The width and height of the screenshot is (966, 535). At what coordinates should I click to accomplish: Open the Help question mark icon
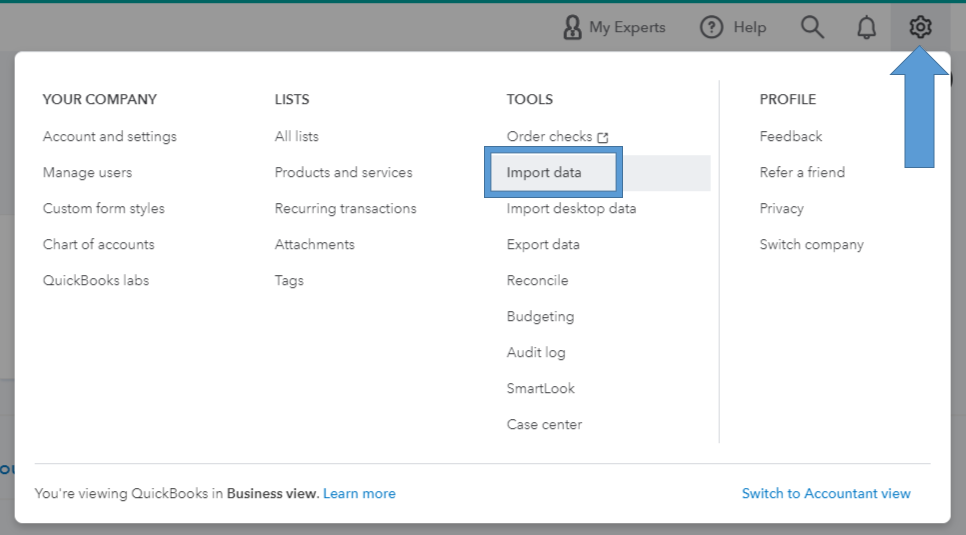[711, 28]
